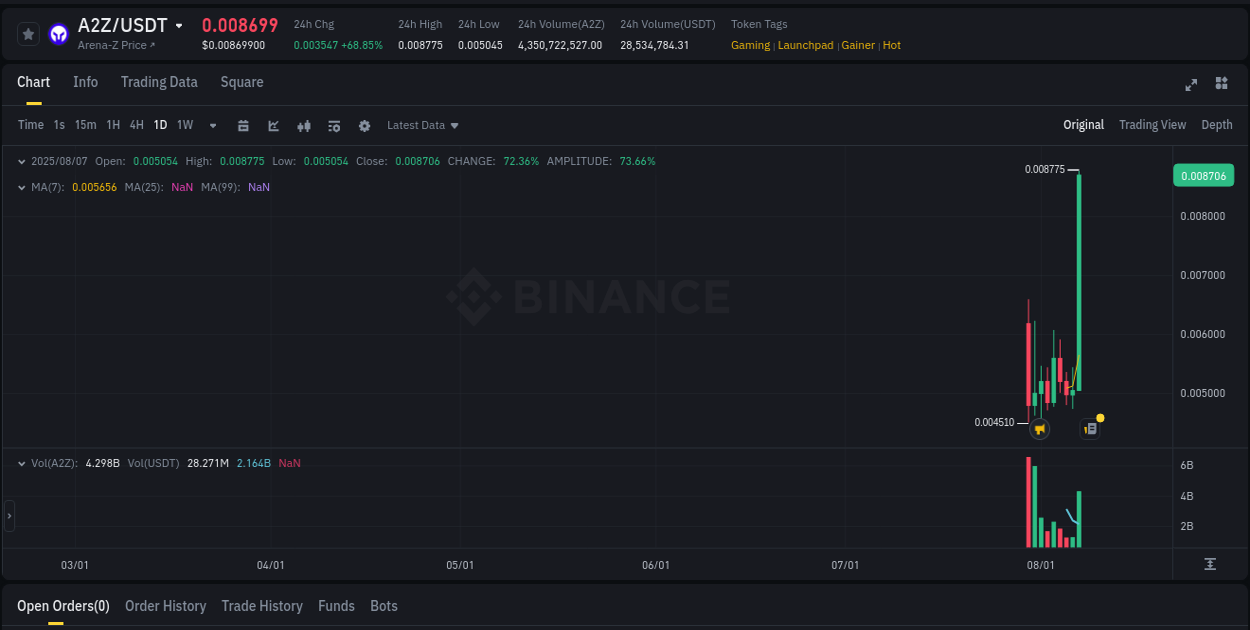Screen dimensions: 1250x630
Task: Open more timeframe options via the arrow
Action: [x=212, y=125]
